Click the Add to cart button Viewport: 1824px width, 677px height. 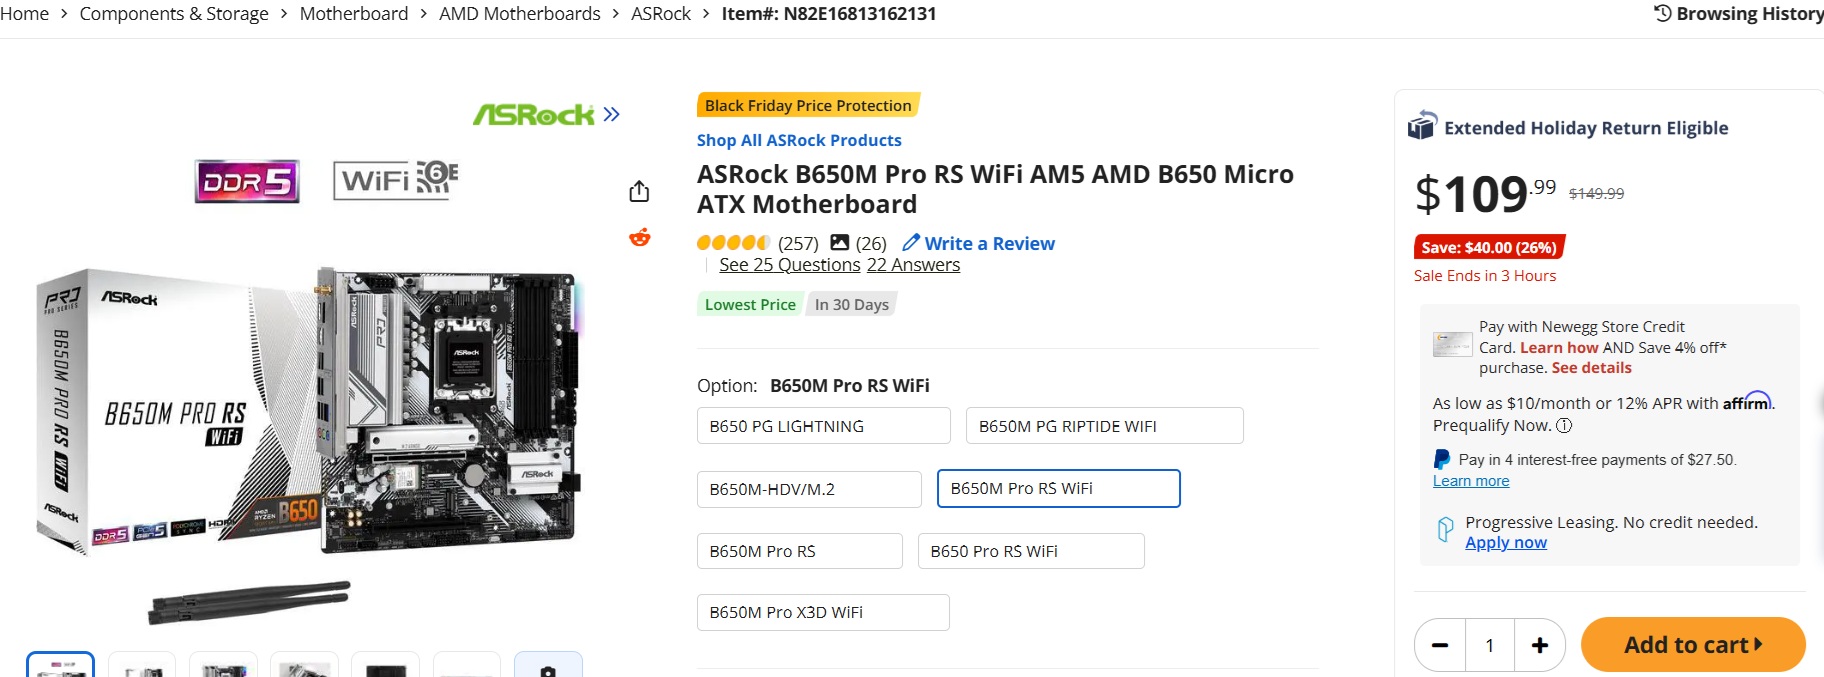point(1692,645)
